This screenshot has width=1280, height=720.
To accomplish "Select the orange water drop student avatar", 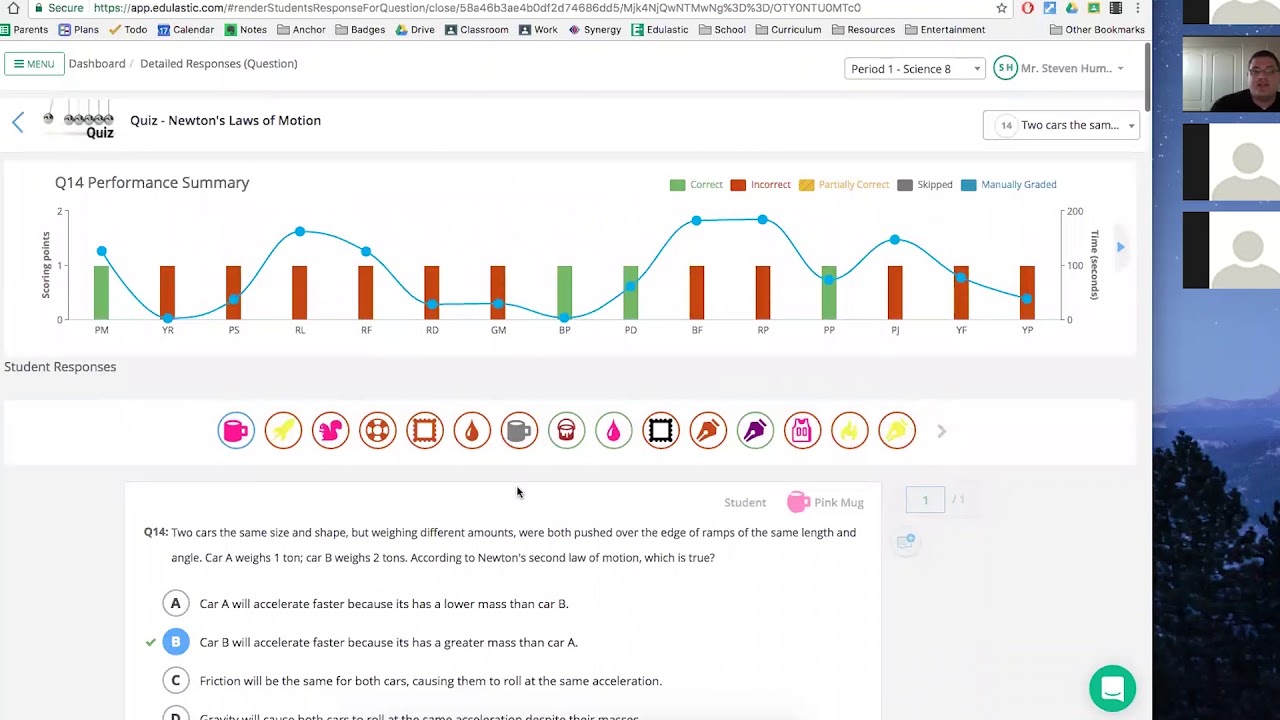I will tap(472, 430).
